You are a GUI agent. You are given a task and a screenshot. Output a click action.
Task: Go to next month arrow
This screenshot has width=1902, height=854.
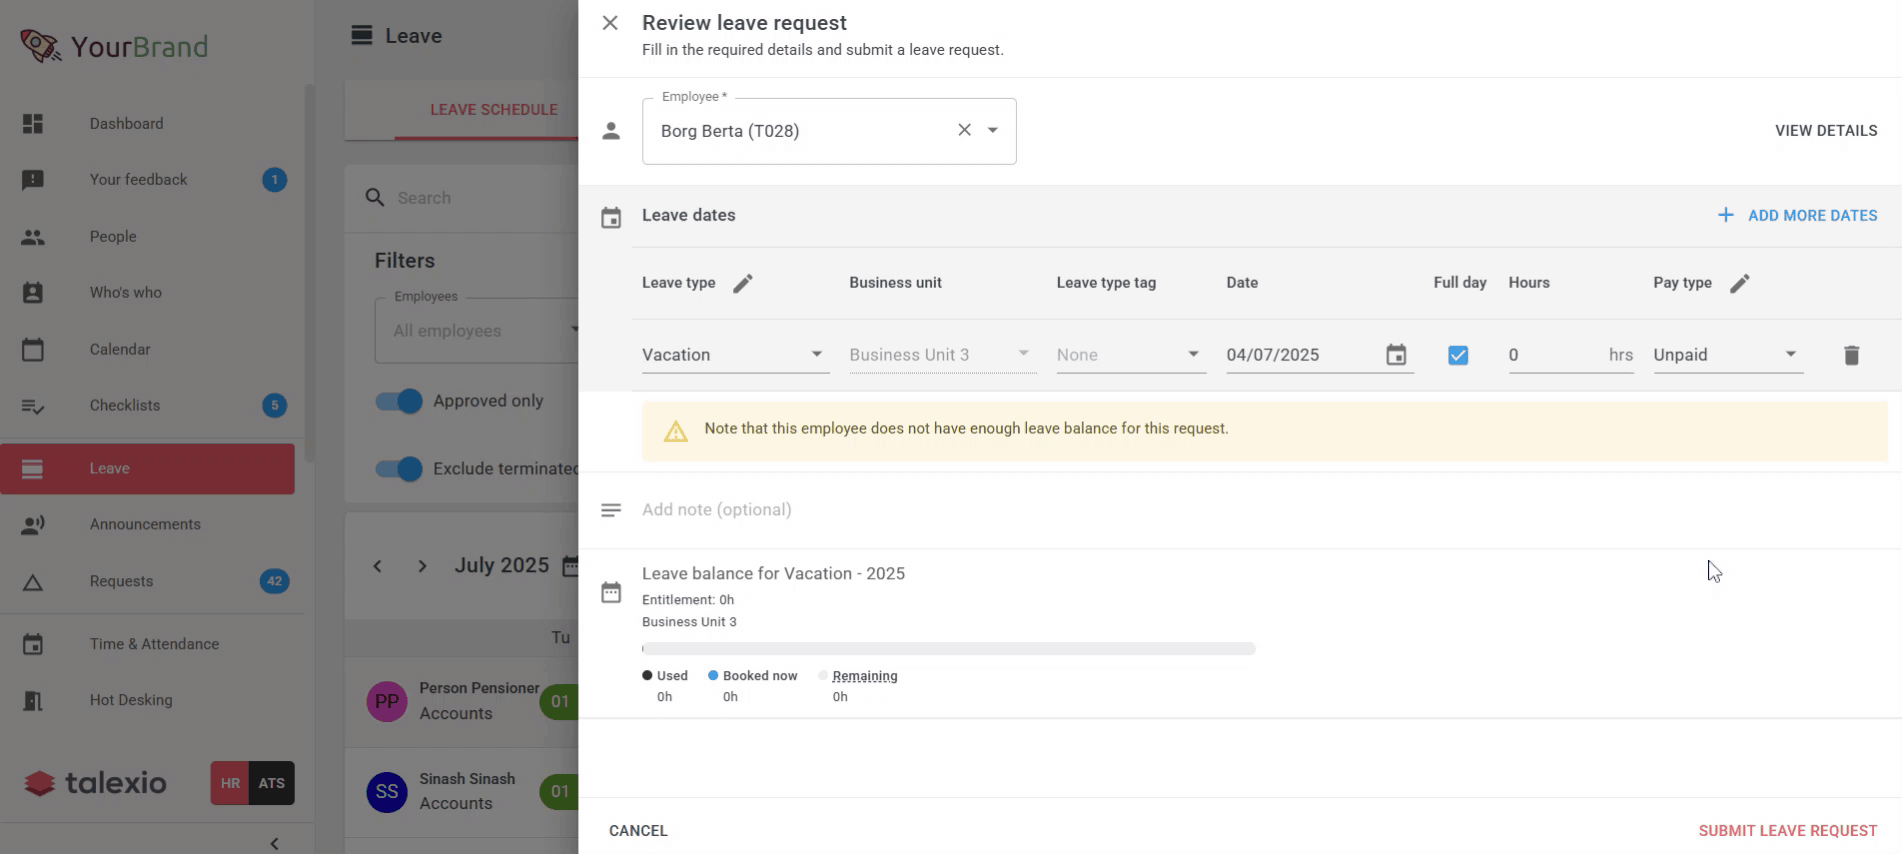(x=422, y=566)
